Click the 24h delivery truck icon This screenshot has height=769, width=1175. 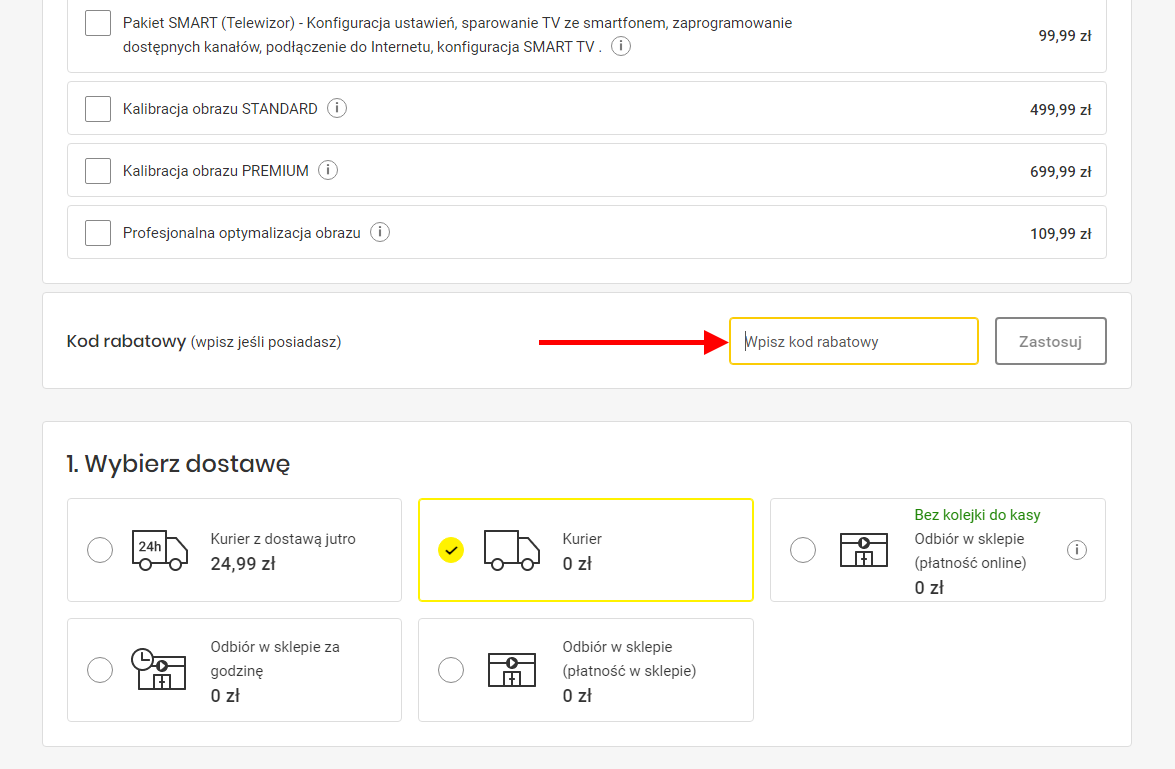click(160, 550)
